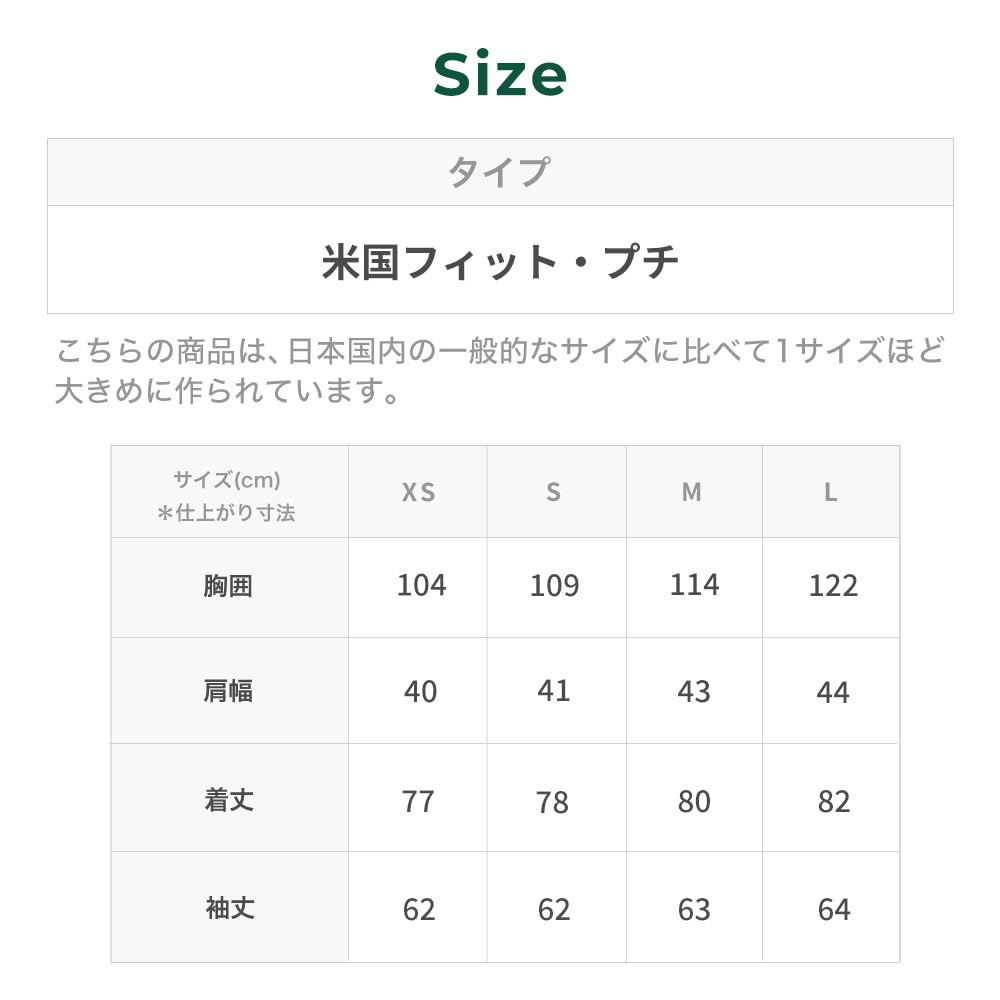Click the 着丈 row label
1000x1000 pixels.
[x=229, y=800]
